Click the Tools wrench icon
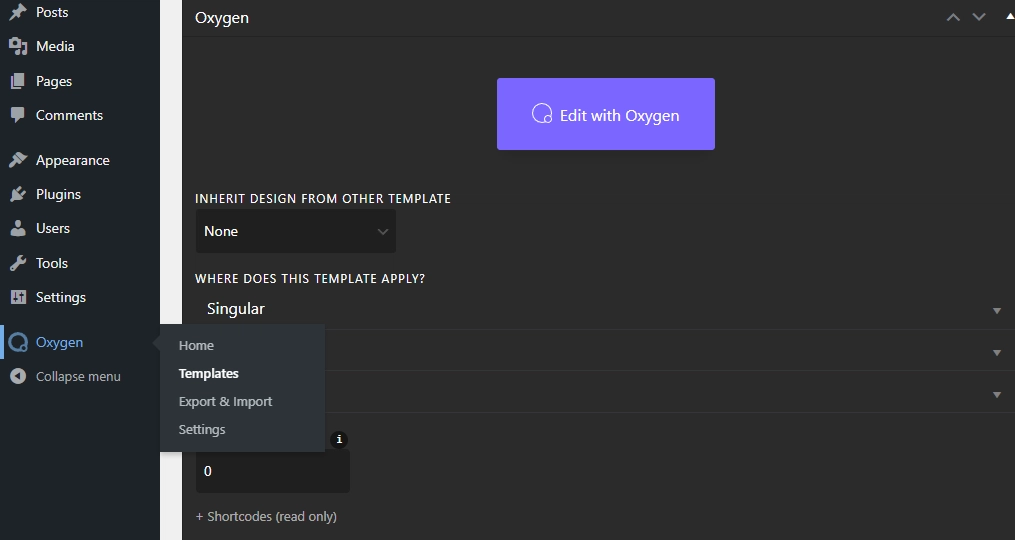Image resolution: width=1015 pixels, height=540 pixels. tap(18, 263)
